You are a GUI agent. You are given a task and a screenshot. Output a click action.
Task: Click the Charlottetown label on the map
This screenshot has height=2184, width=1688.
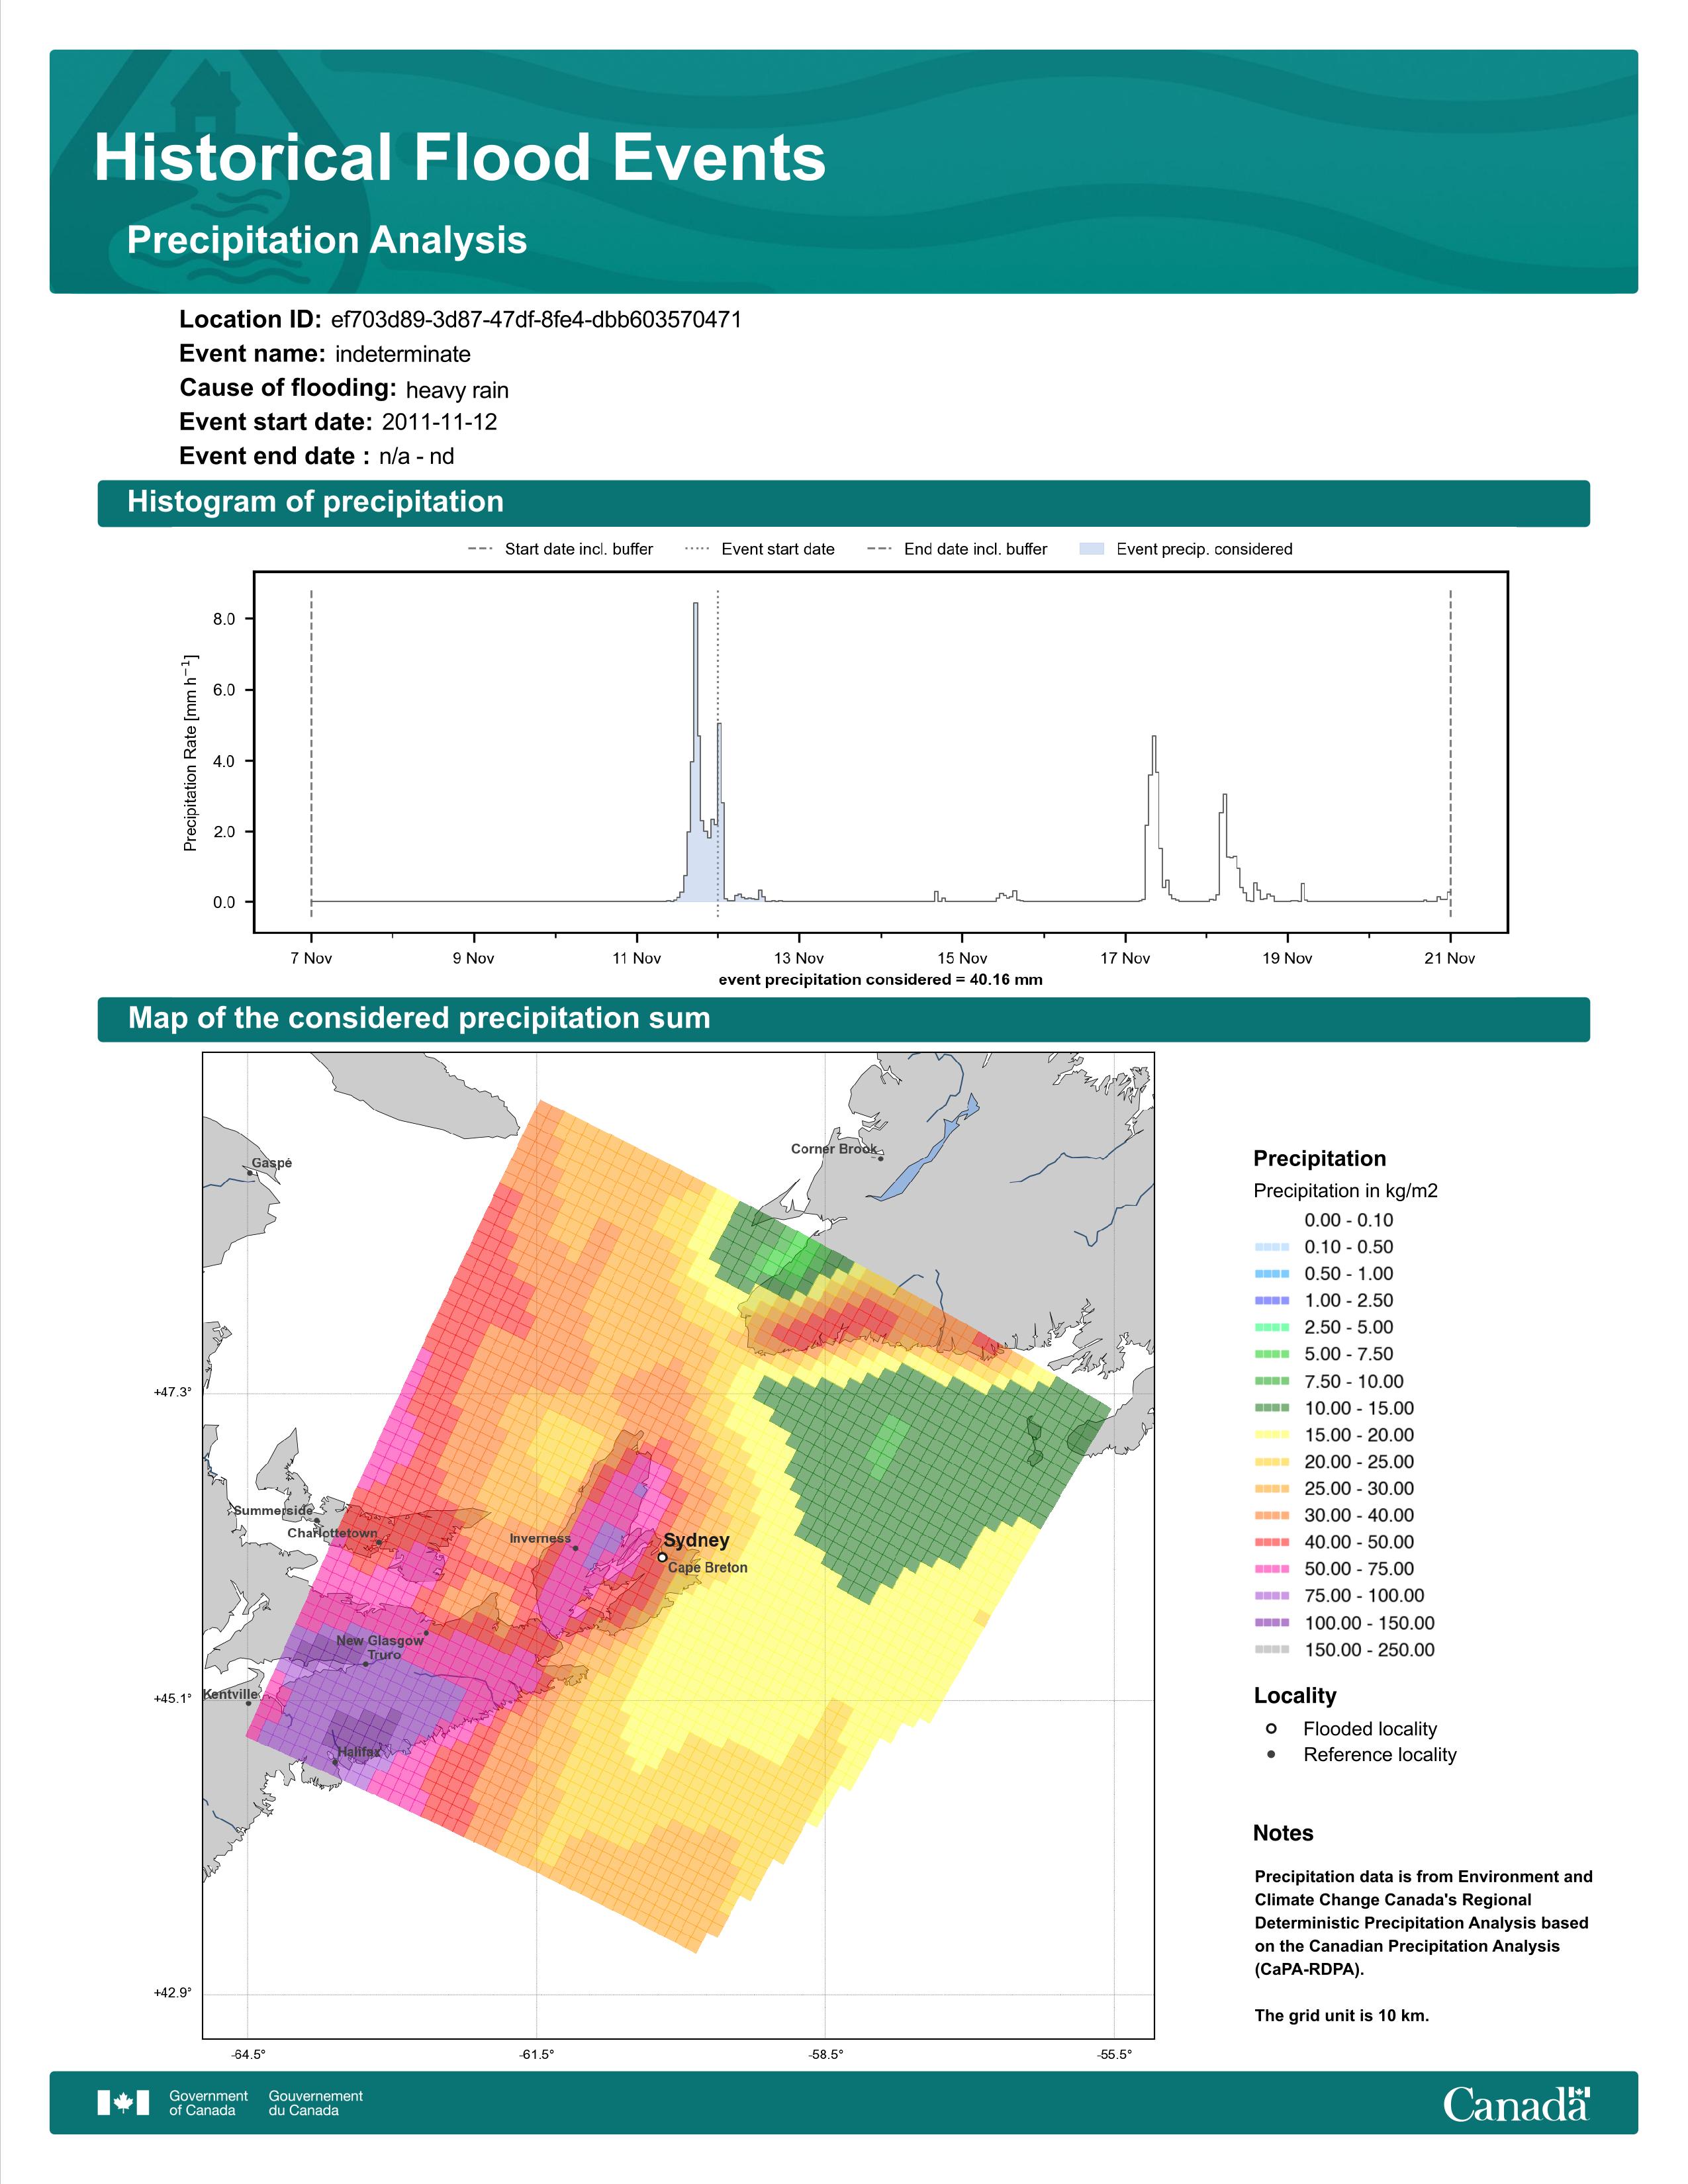point(332,1533)
